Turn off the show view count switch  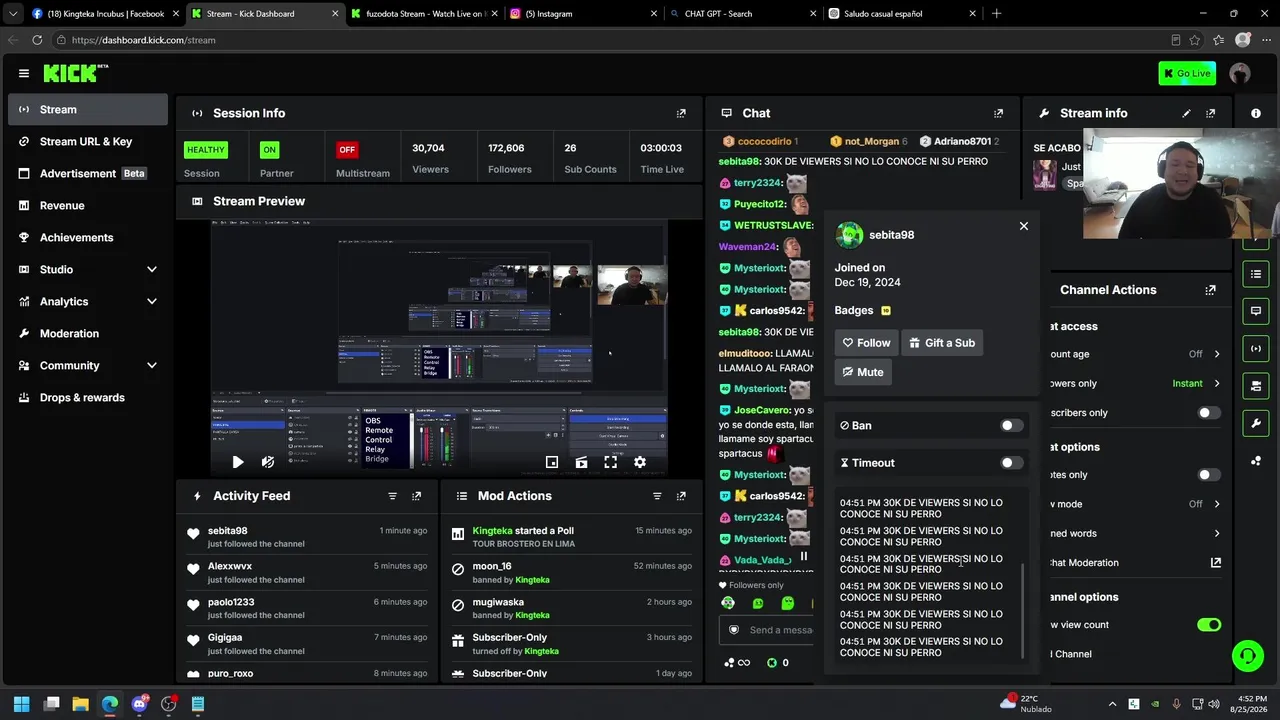click(1209, 625)
